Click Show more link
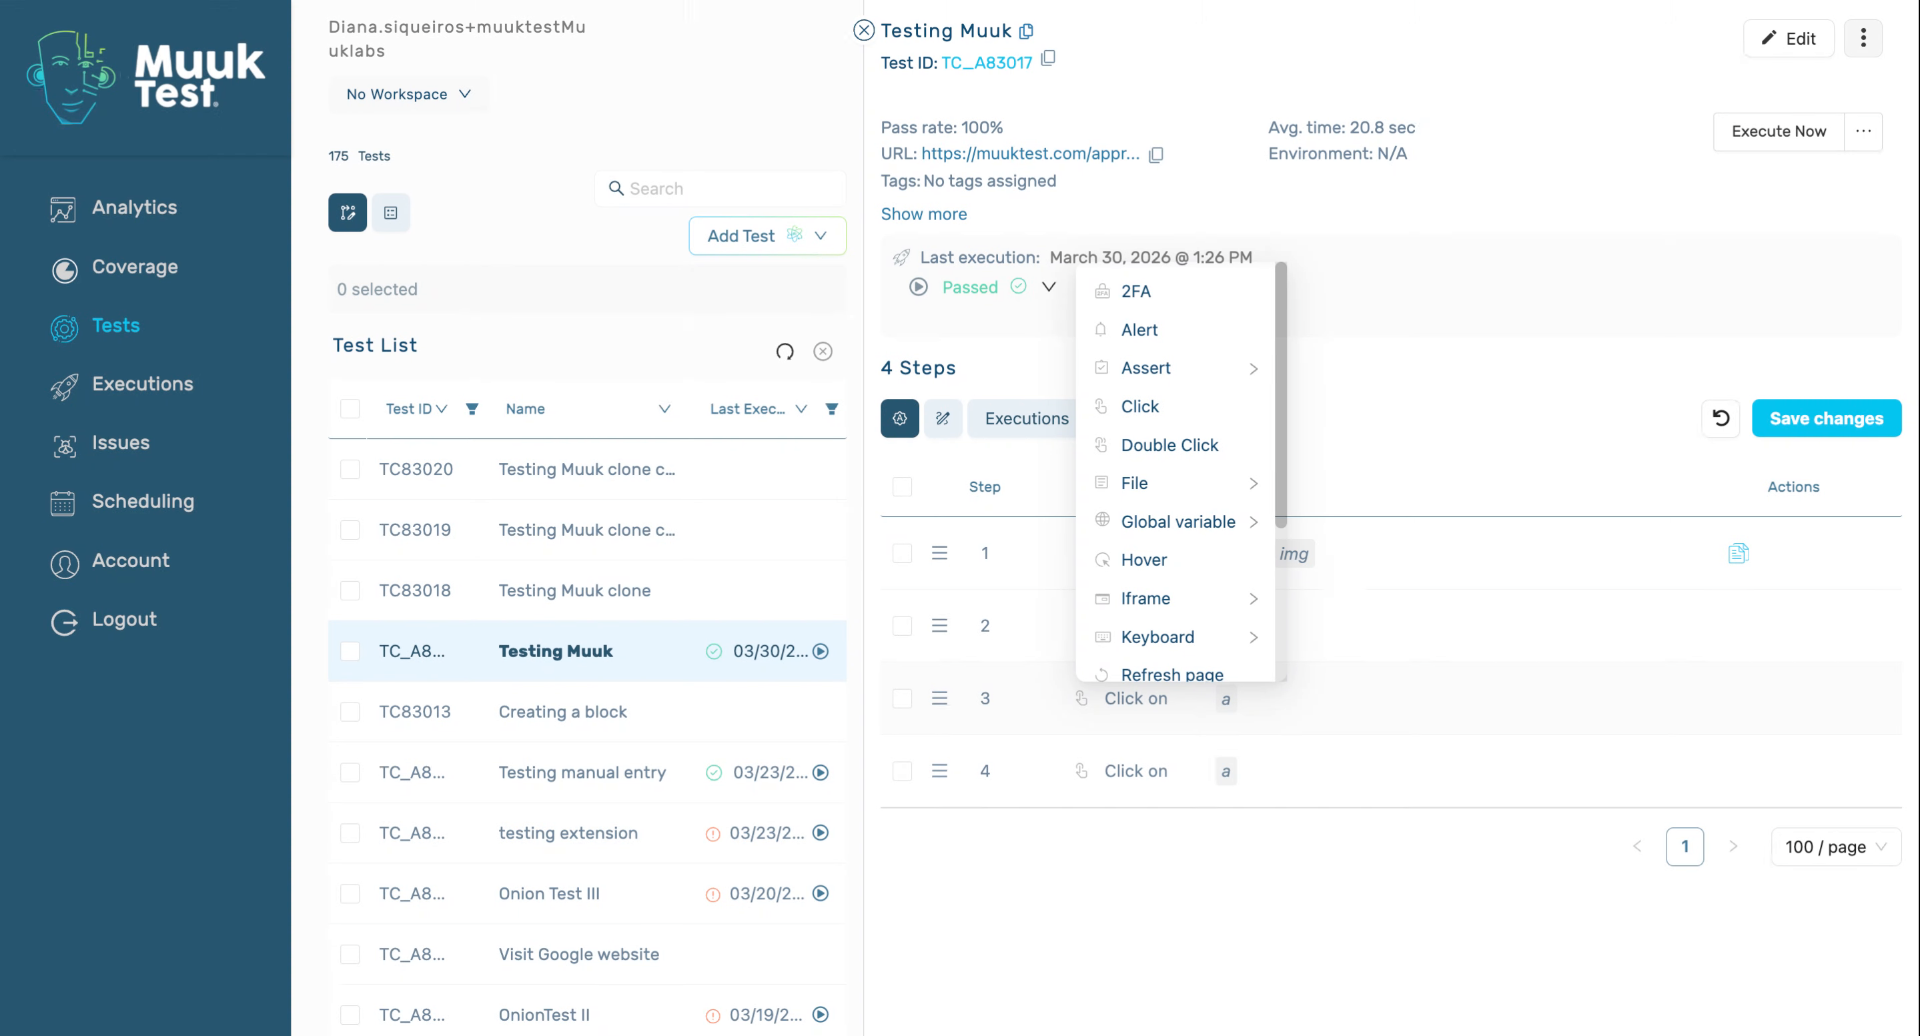Screen dimensions: 1920x1036 [x=924, y=214]
